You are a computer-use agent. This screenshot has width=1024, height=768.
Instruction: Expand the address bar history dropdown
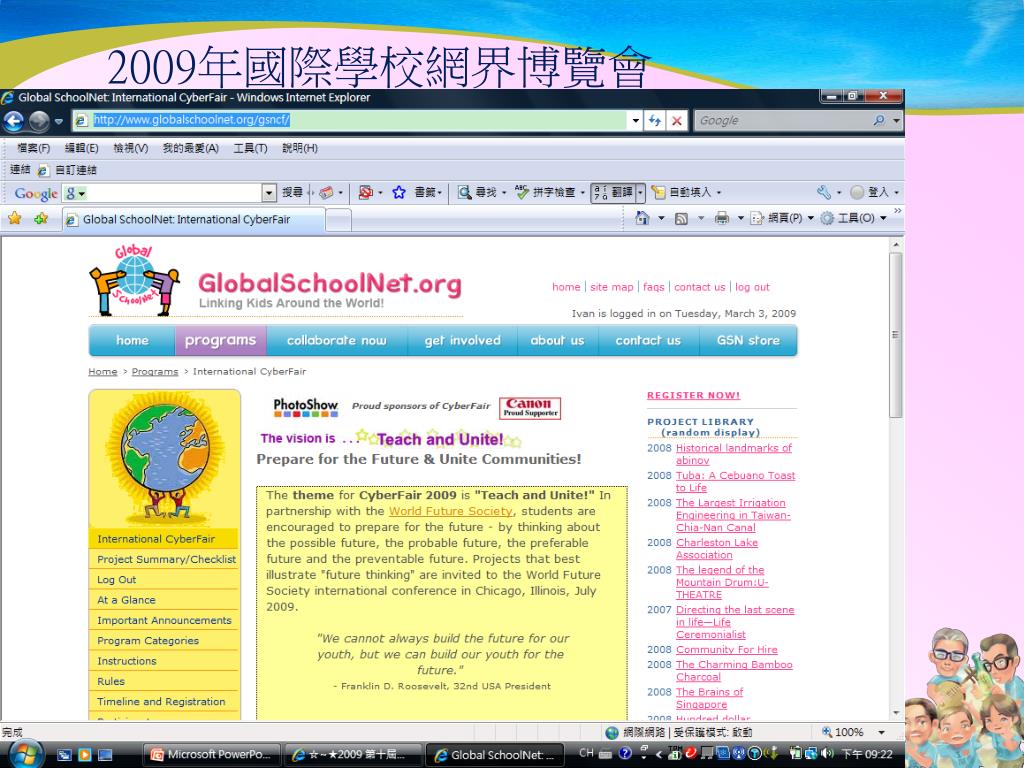635,121
